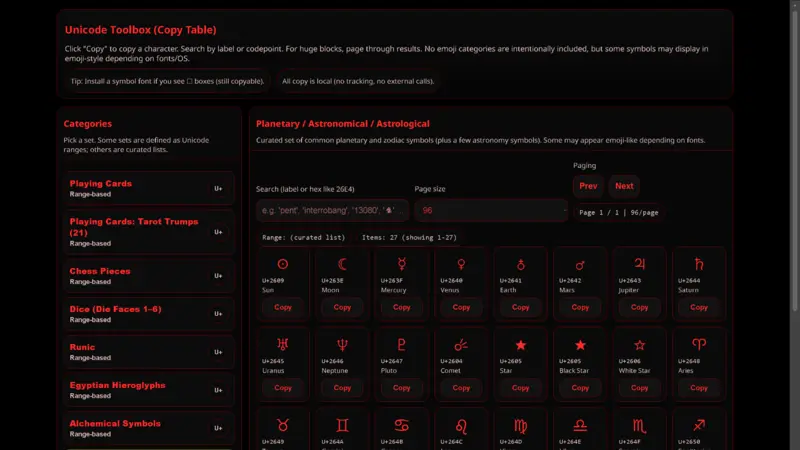Click the Black Star glyph

click(580, 345)
